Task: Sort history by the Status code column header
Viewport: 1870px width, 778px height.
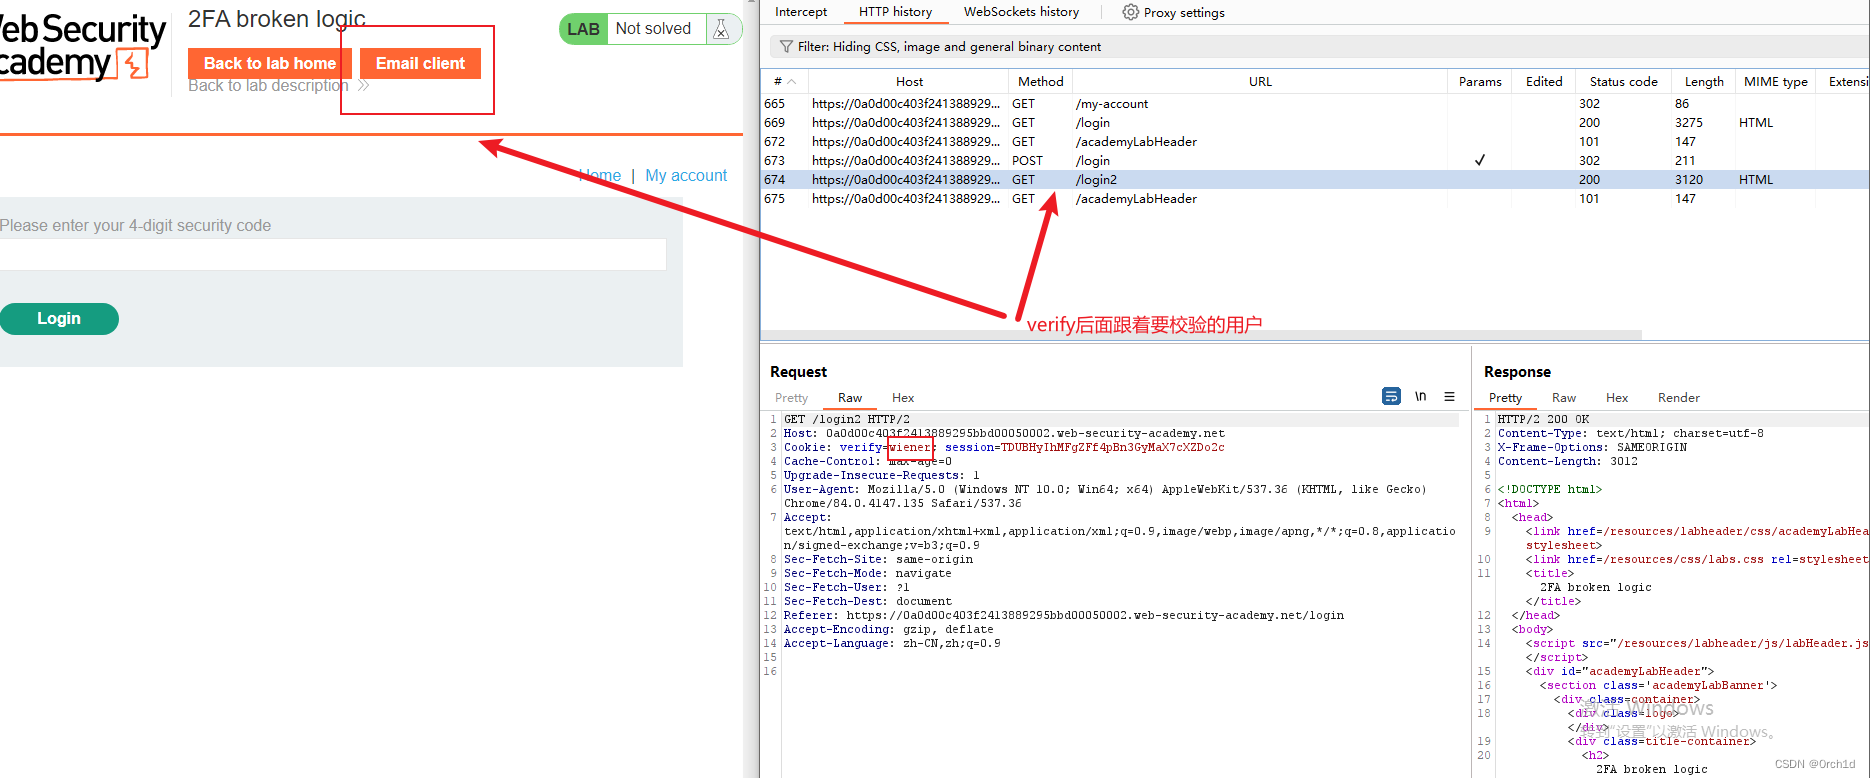Action: [x=1623, y=82]
